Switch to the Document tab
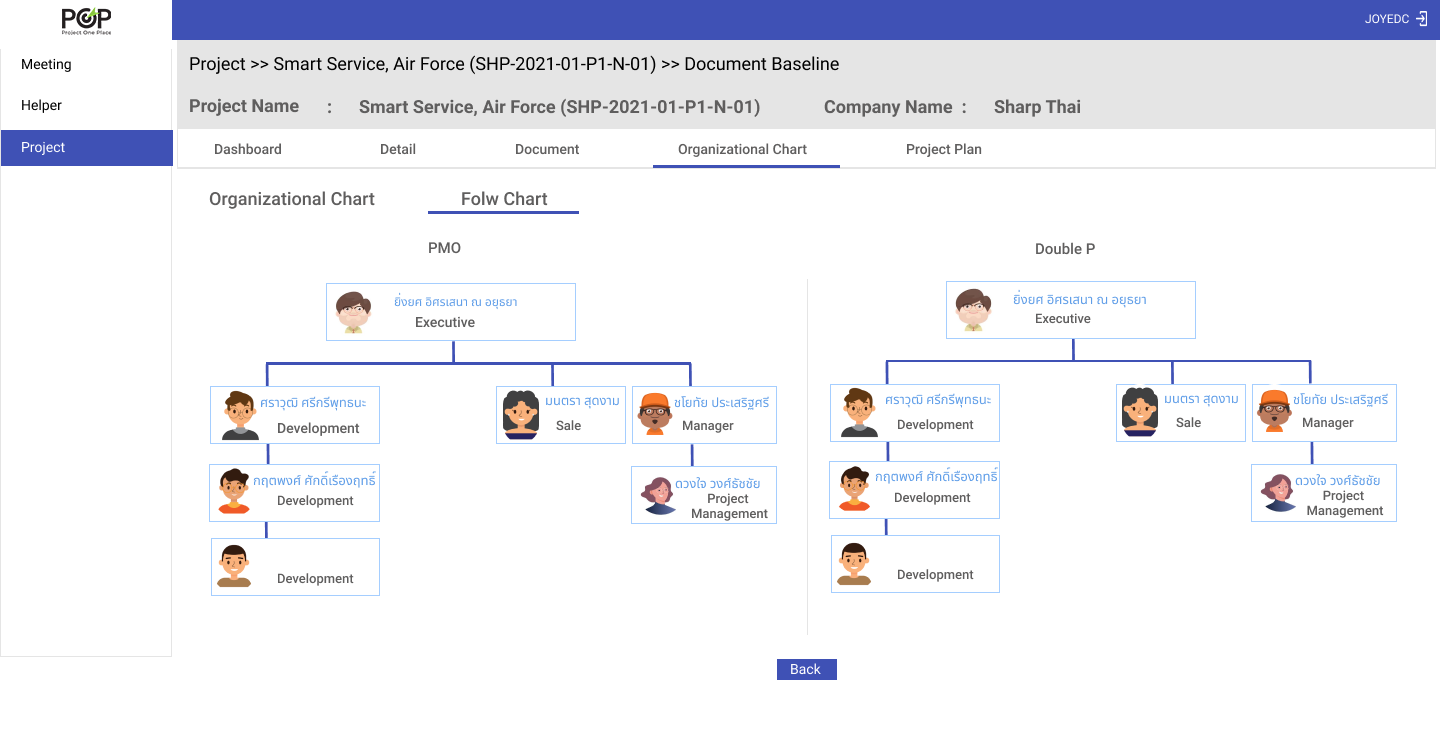 pos(547,149)
